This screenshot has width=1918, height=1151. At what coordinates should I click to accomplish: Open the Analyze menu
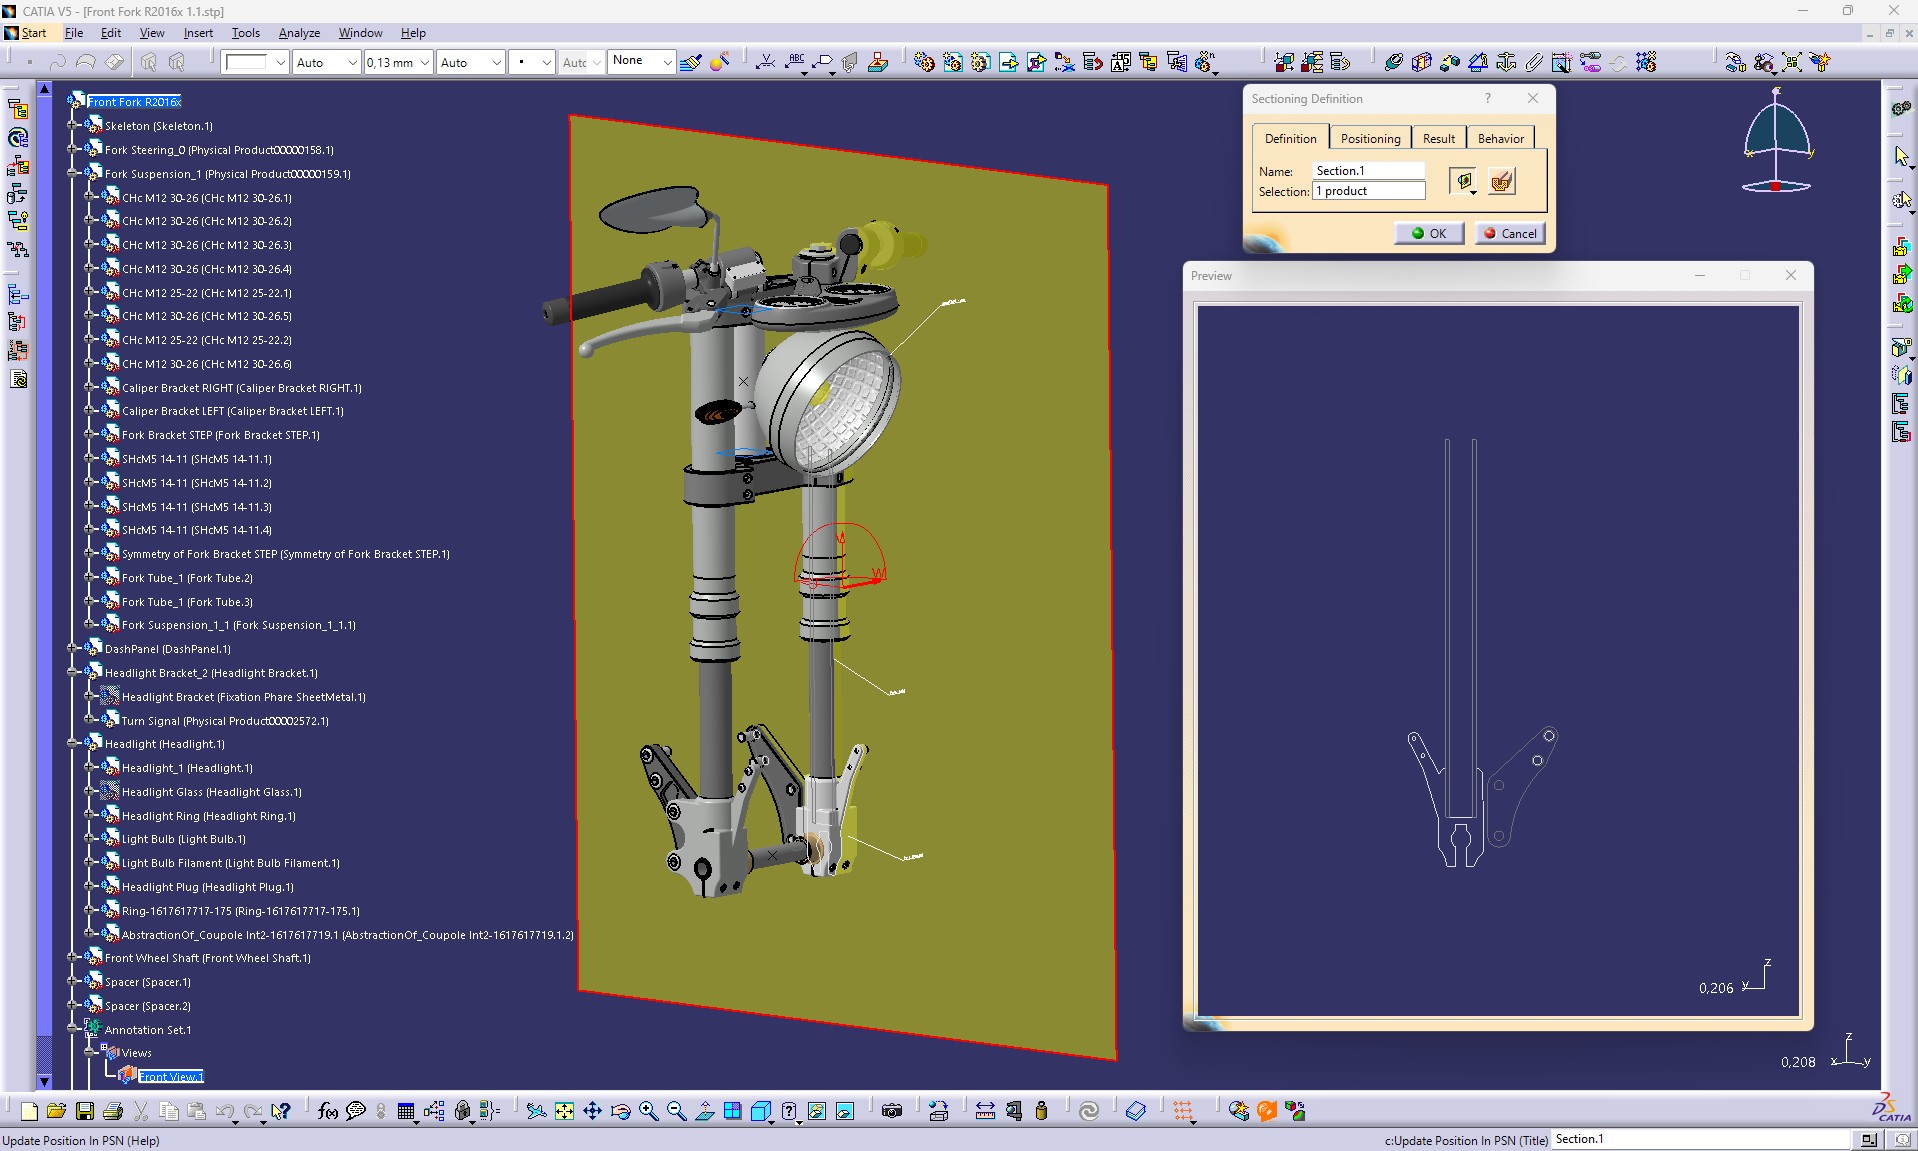299,33
